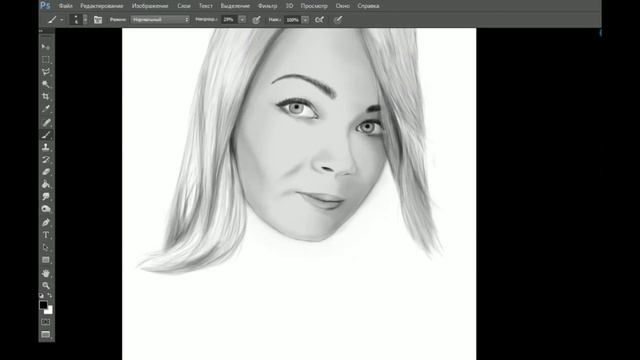The height and width of the screenshot is (360, 640).
Task: Swap foreground and background colors
Action: pyautogui.click(x=50, y=295)
